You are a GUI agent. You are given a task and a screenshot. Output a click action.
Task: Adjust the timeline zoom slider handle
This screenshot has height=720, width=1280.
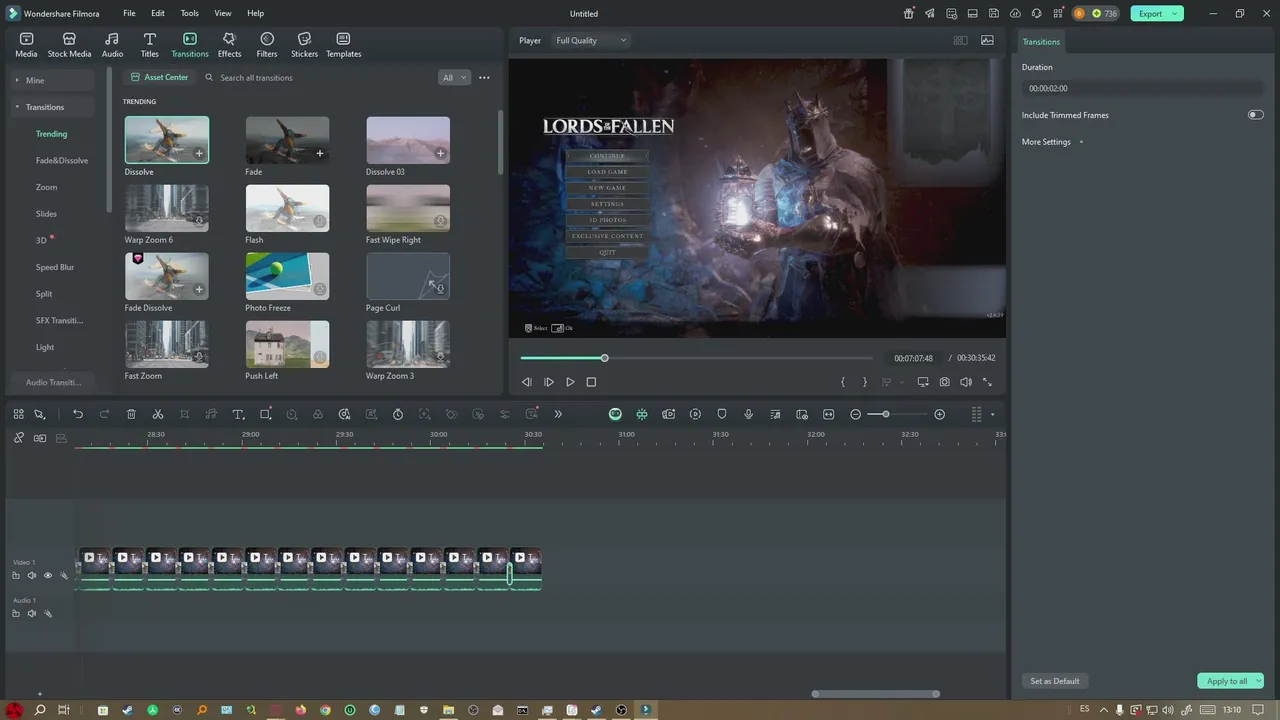[x=885, y=414]
